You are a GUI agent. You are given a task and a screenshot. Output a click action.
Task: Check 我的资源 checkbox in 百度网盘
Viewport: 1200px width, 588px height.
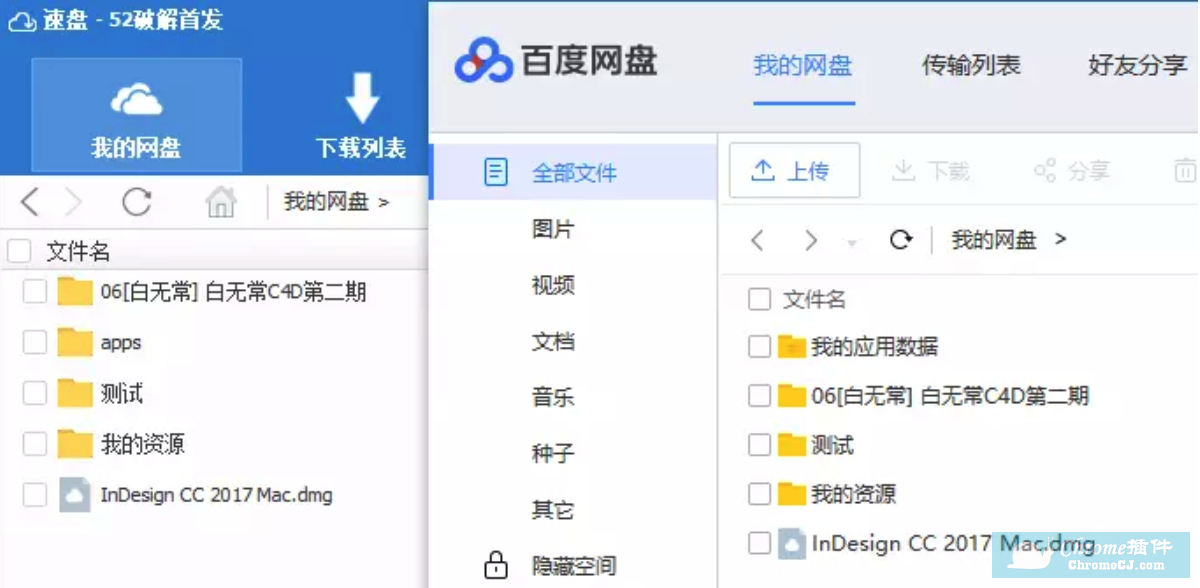coord(760,493)
